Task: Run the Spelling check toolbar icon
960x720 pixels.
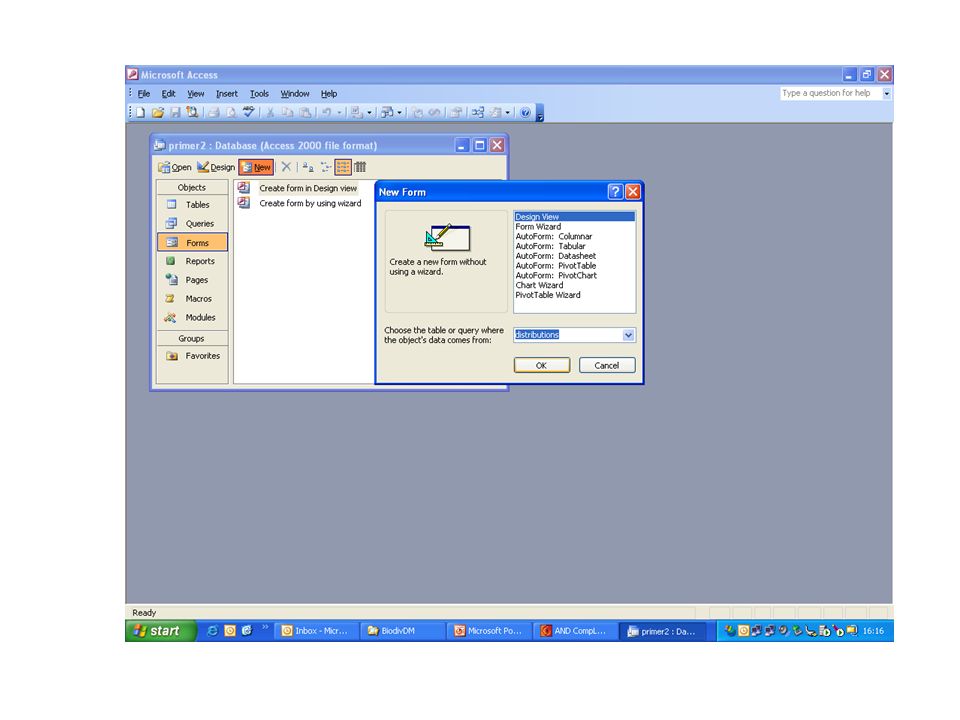Action: [249, 111]
